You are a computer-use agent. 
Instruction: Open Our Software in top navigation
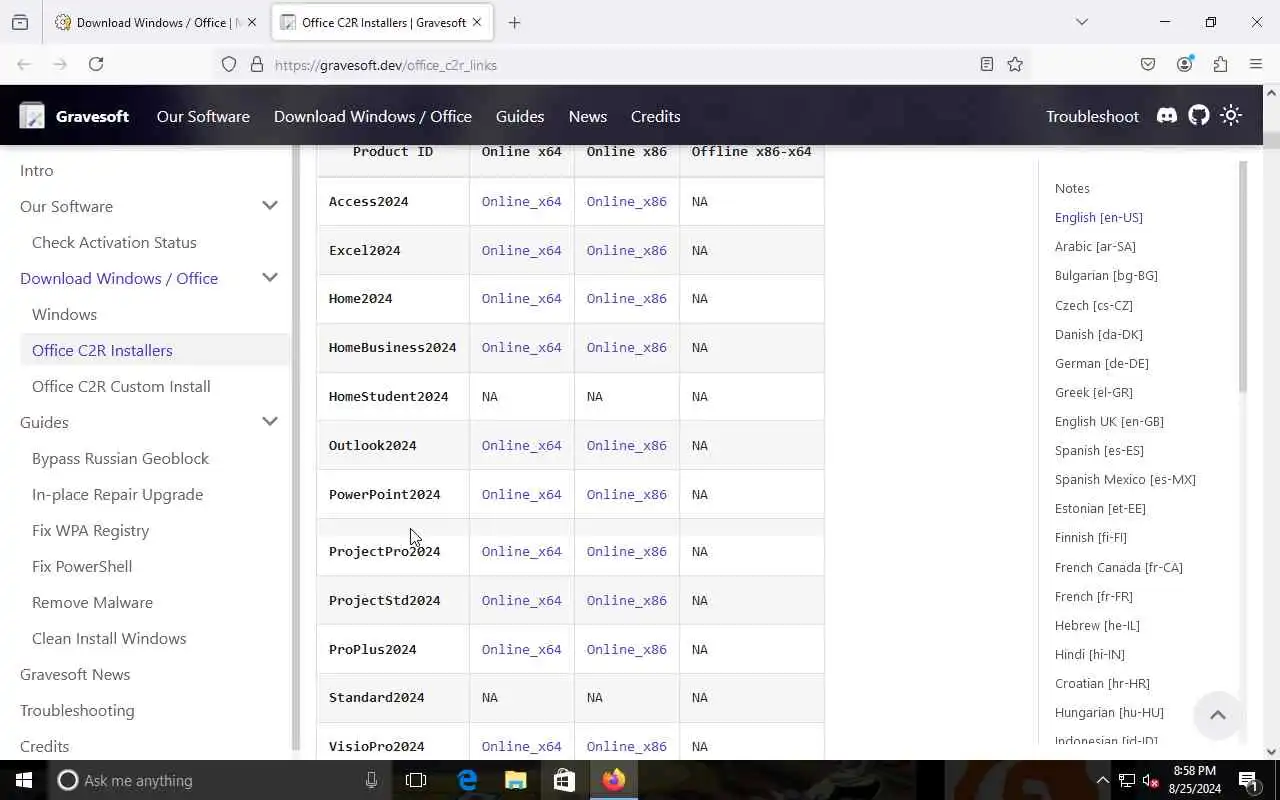[x=203, y=116]
